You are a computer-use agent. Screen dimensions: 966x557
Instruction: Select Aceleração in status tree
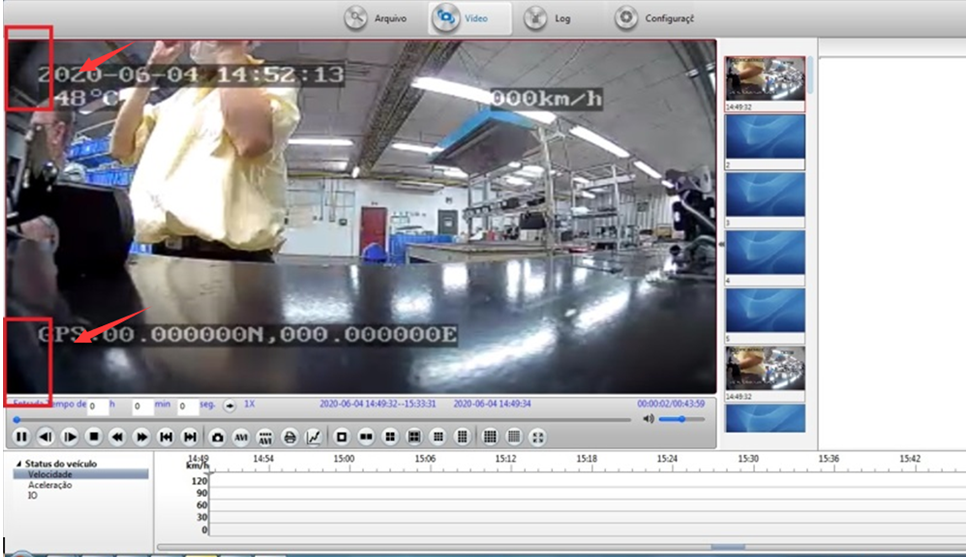tap(50, 485)
